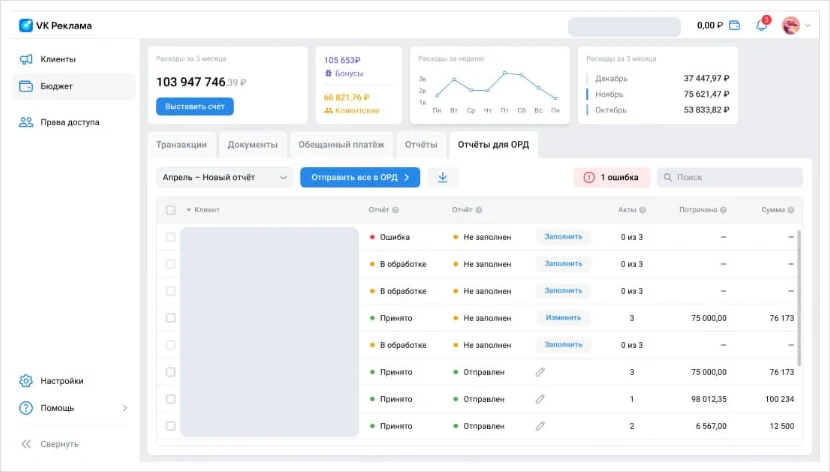Switch to Обещанный платёж tab
Image resolution: width=830 pixels, height=472 pixels.
(x=341, y=144)
